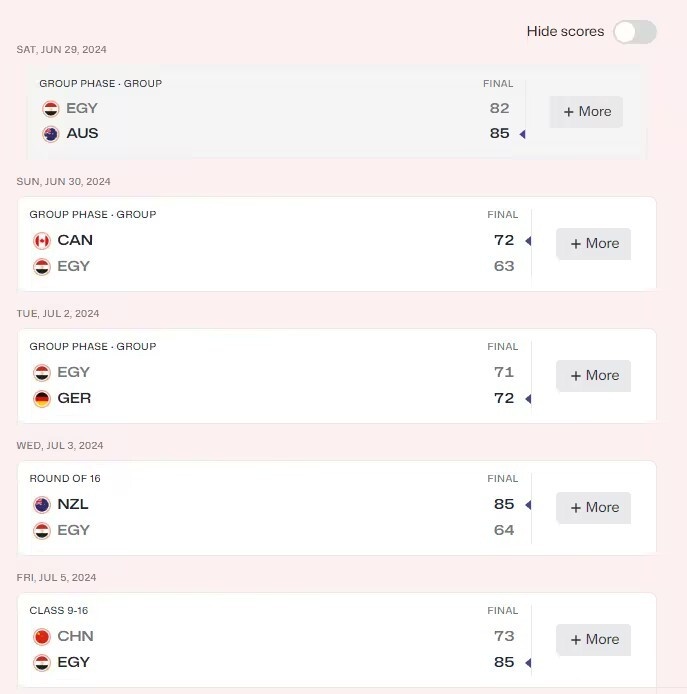The image size is (687, 694).
Task: Expand More for EGY vs GER game
Action: 593,375
